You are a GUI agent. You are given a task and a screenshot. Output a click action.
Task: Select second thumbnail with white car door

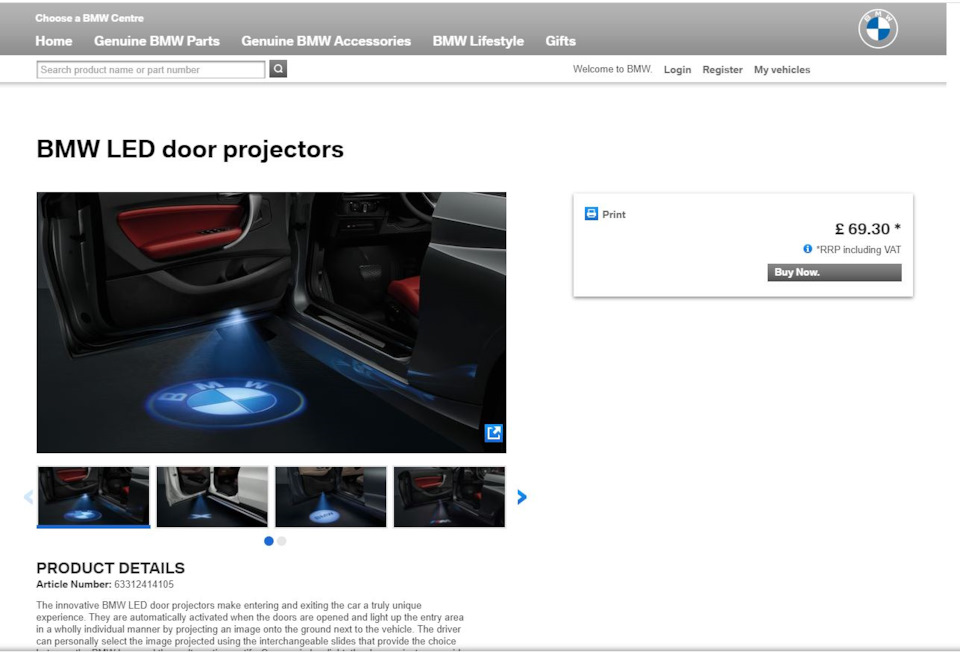pyautogui.click(x=212, y=496)
